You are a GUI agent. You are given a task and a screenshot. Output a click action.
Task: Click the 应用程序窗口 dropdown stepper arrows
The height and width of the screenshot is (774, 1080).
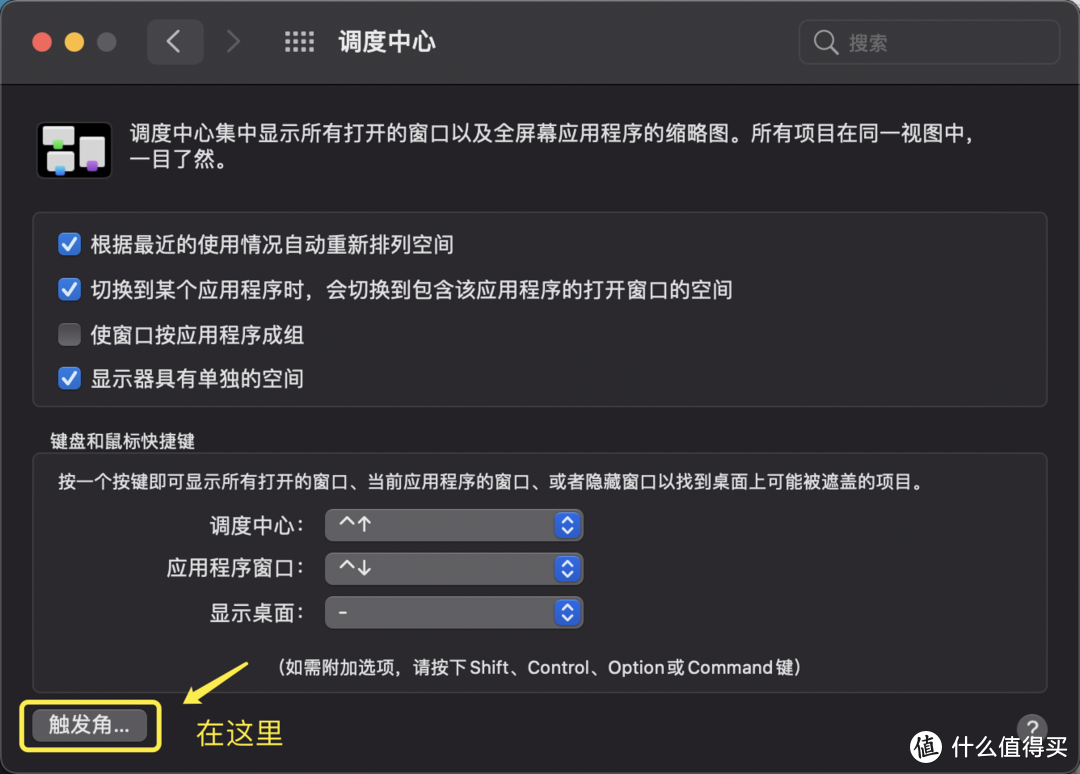pos(567,568)
